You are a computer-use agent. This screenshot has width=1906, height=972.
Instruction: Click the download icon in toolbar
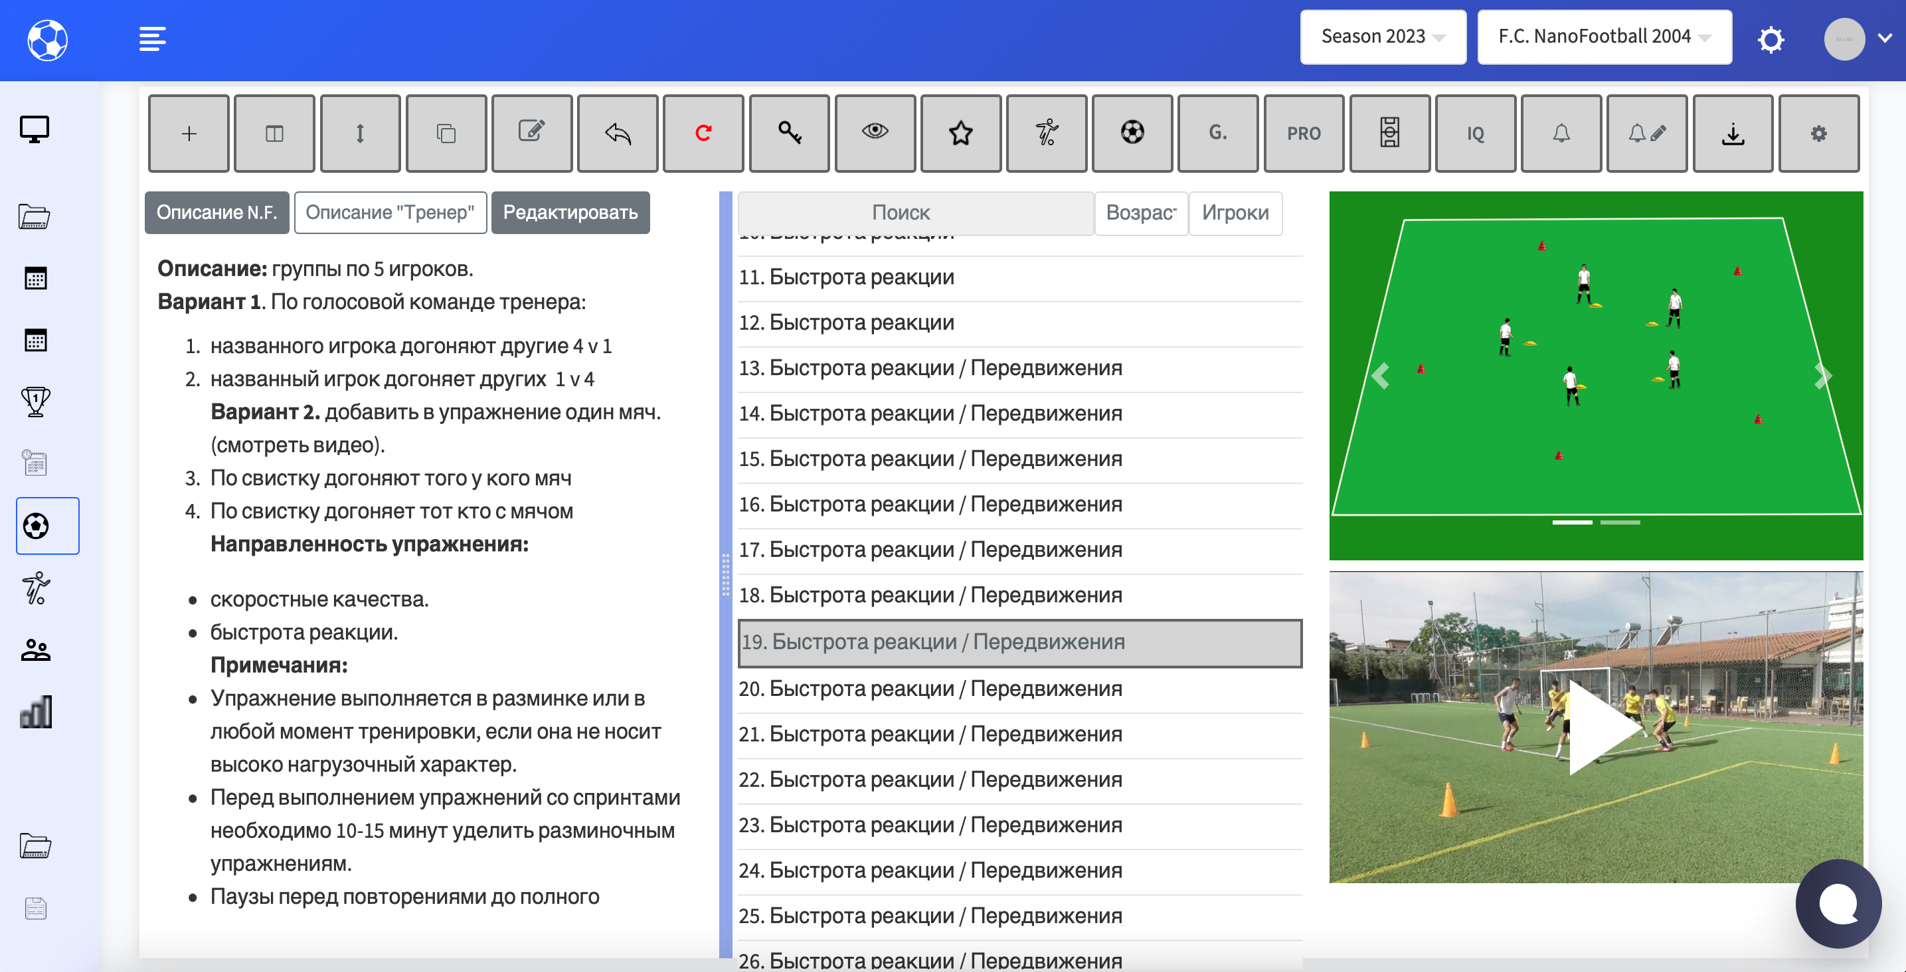click(1732, 133)
